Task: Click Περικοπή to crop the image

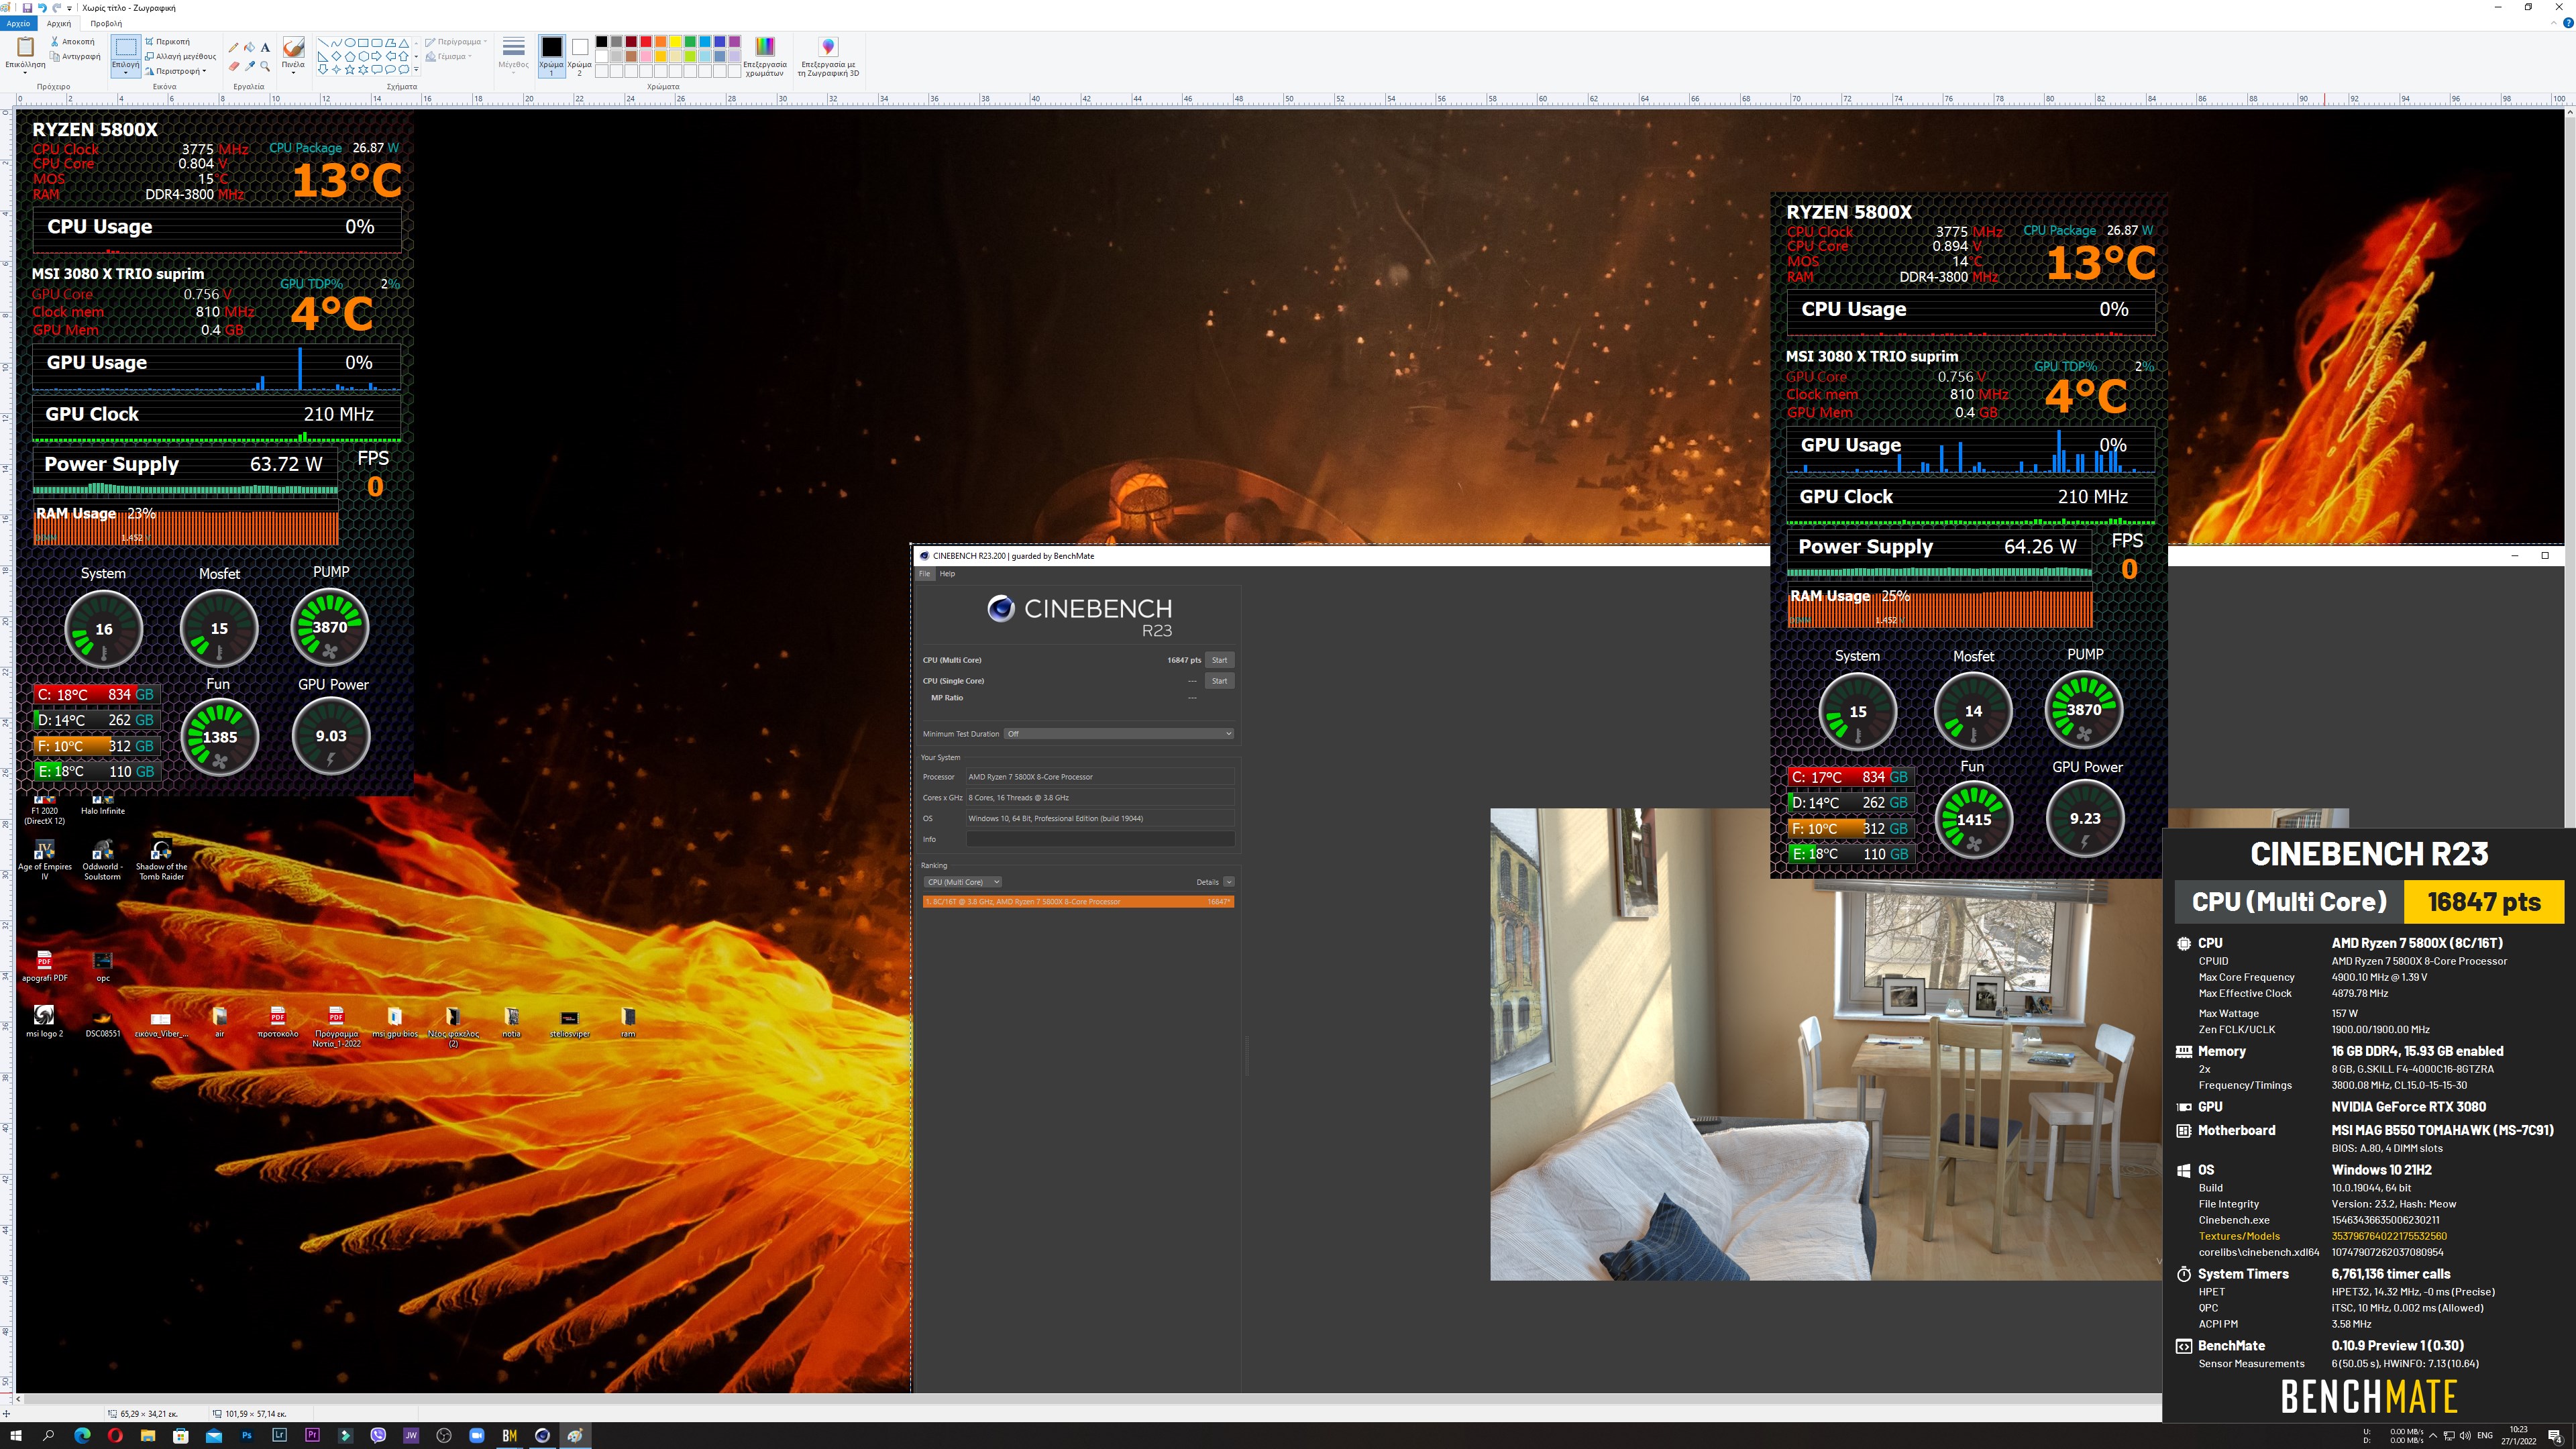Action: tap(167, 41)
